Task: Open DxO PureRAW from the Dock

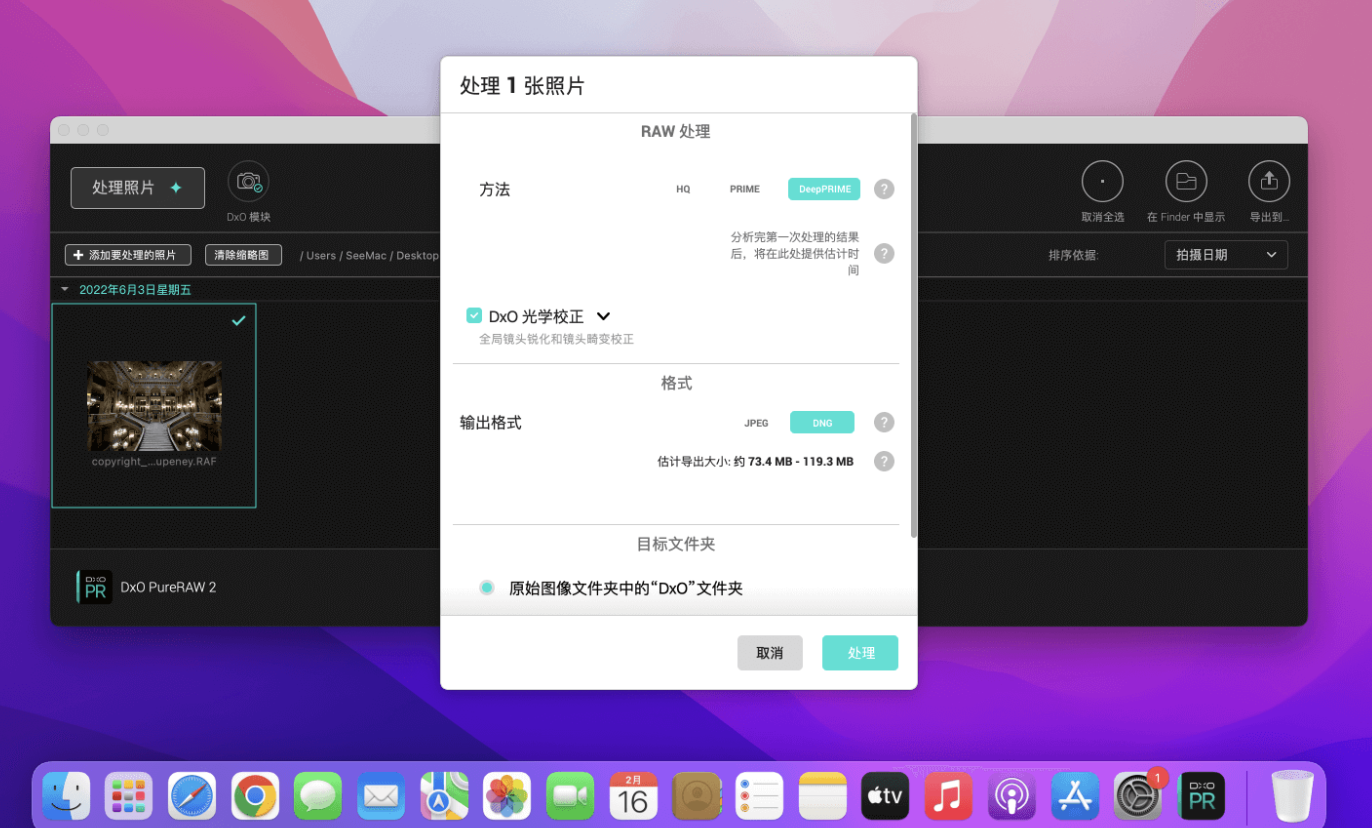Action: tap(1201, 796)
